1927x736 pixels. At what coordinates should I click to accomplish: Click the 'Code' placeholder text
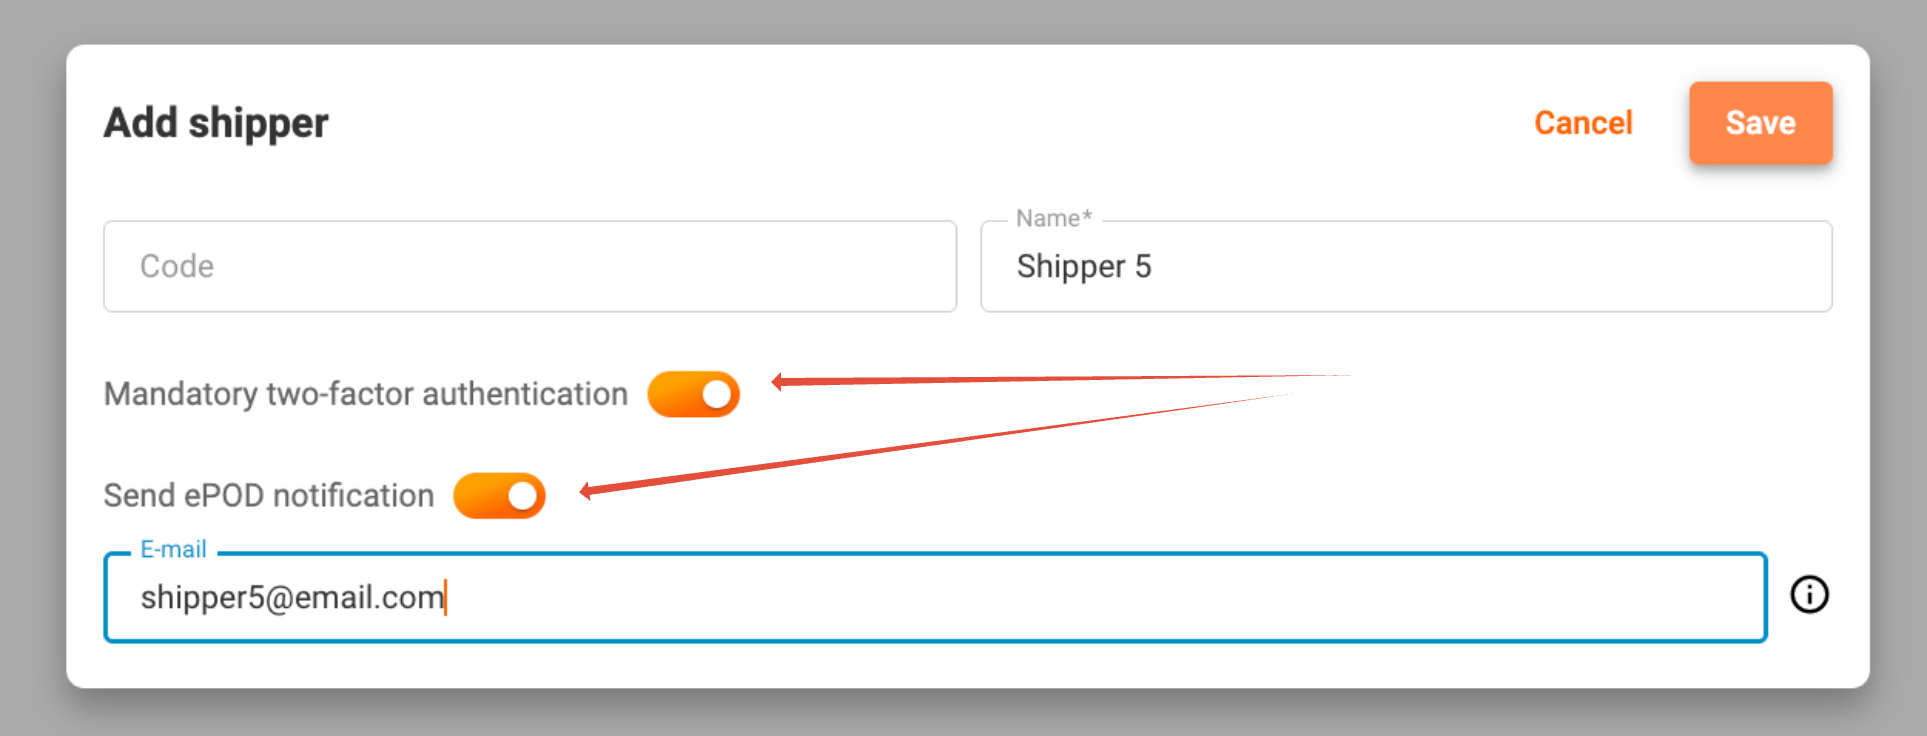click(177, 266)
